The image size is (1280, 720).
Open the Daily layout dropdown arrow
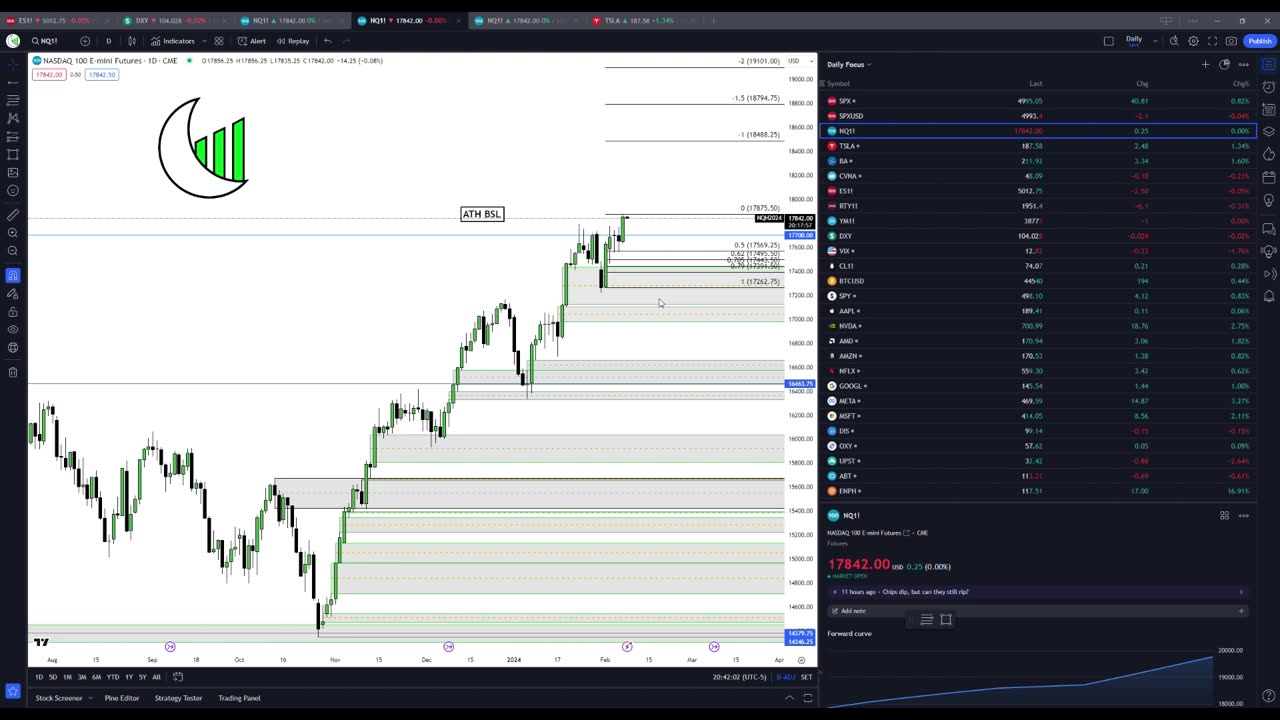coord(1155,41)
